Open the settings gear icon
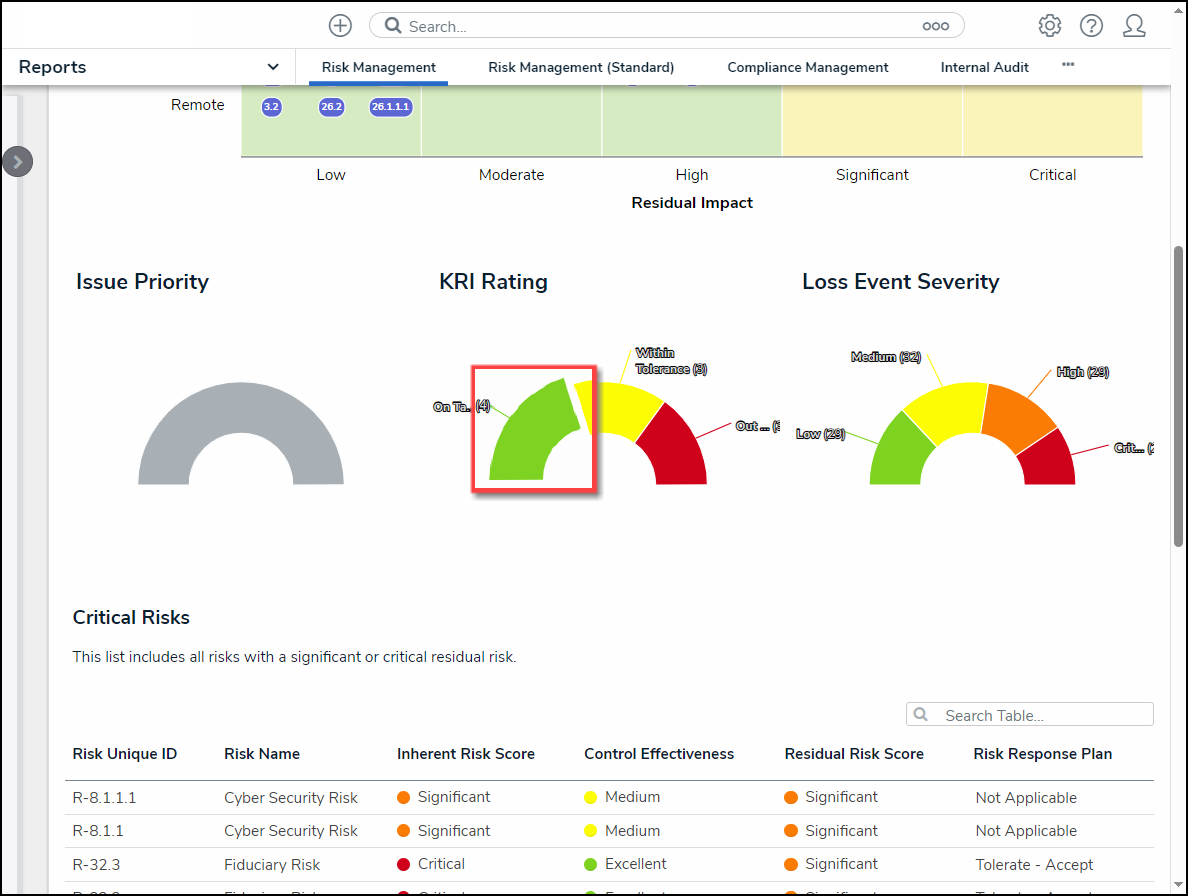This screenshot has height=896, width=1188. (x=1049, y=26)
